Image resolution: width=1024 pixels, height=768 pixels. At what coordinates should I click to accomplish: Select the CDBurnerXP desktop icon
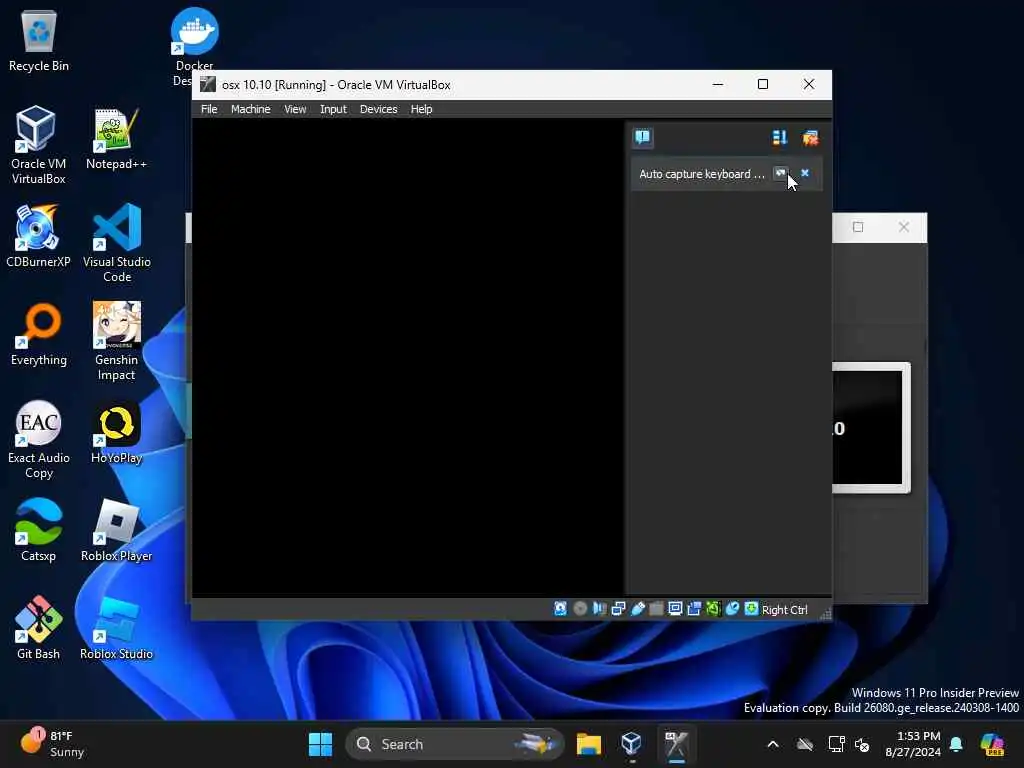[38, 236]
